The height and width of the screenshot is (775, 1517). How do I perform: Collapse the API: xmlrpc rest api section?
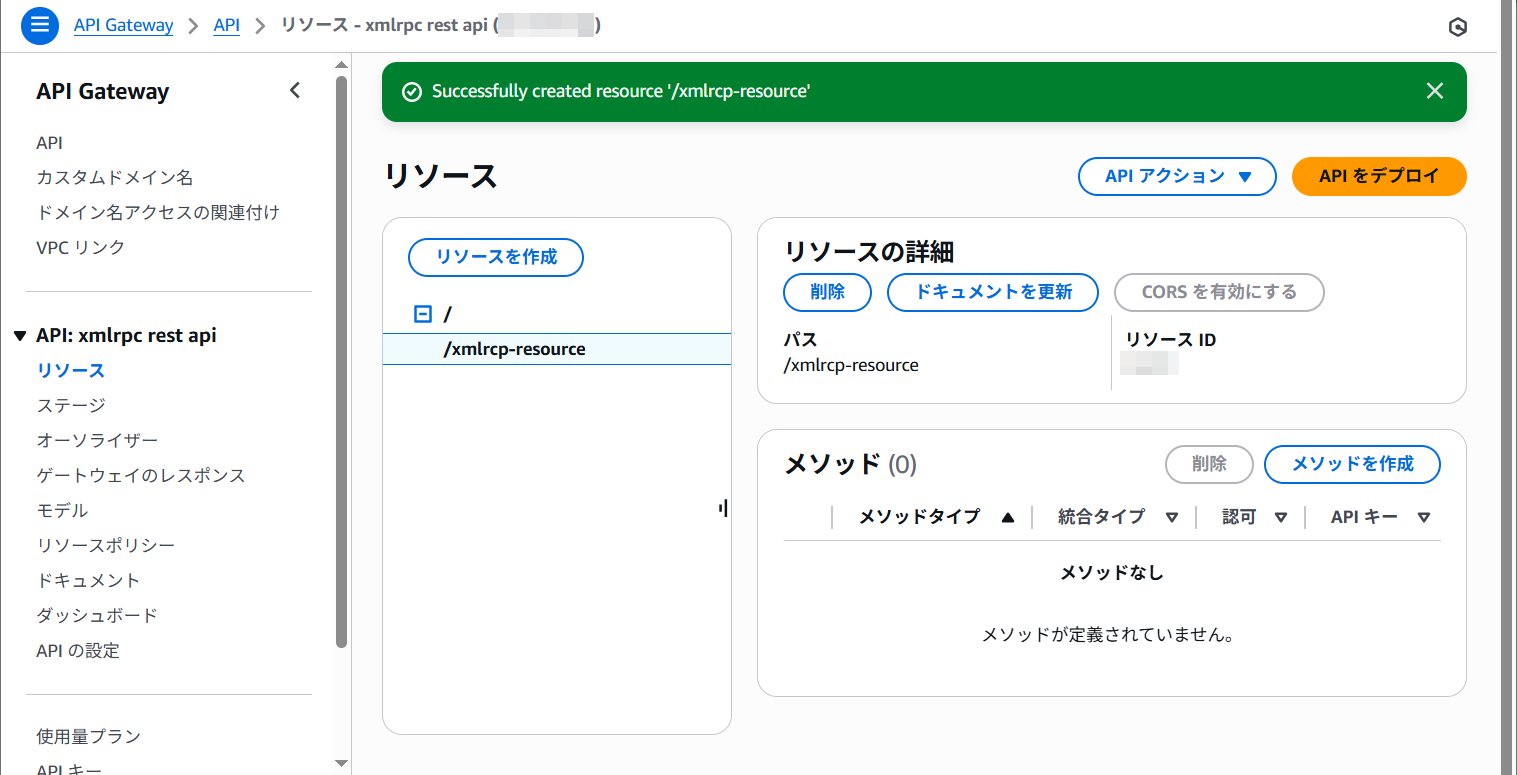(x=20, y=336)
